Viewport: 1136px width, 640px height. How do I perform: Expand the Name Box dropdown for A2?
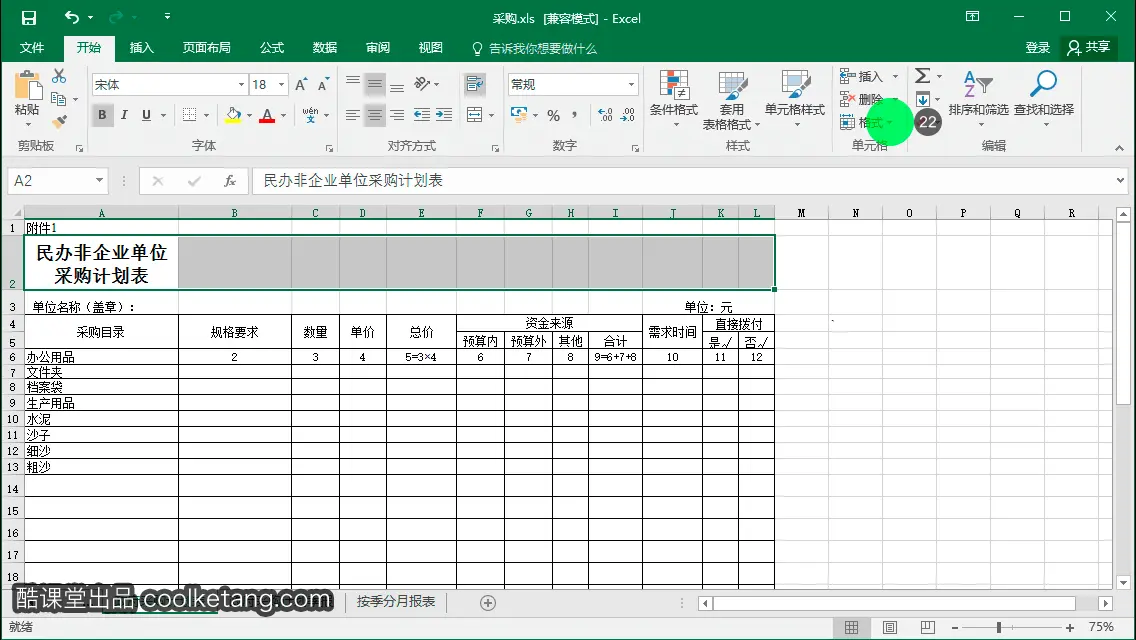(99, 180)
